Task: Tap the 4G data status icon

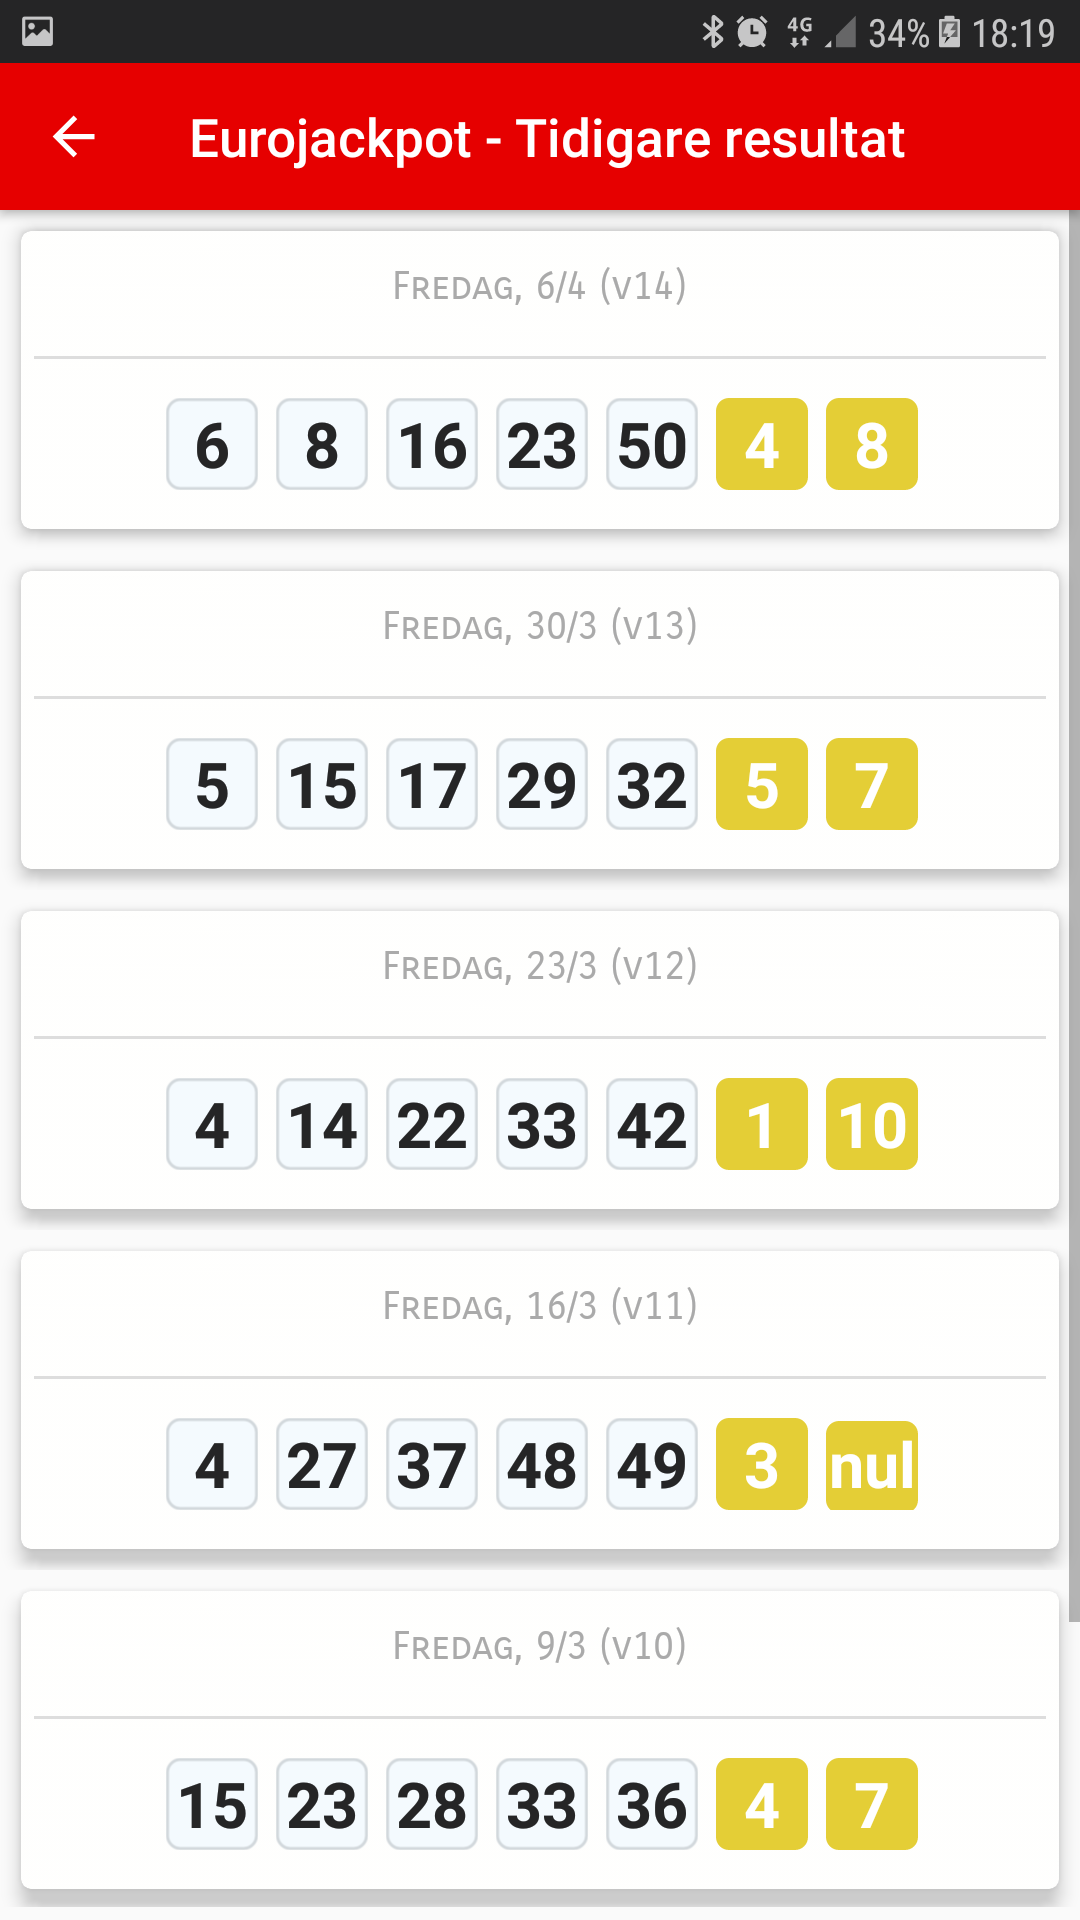Action: pyautogui.click(x=799, y=32)
